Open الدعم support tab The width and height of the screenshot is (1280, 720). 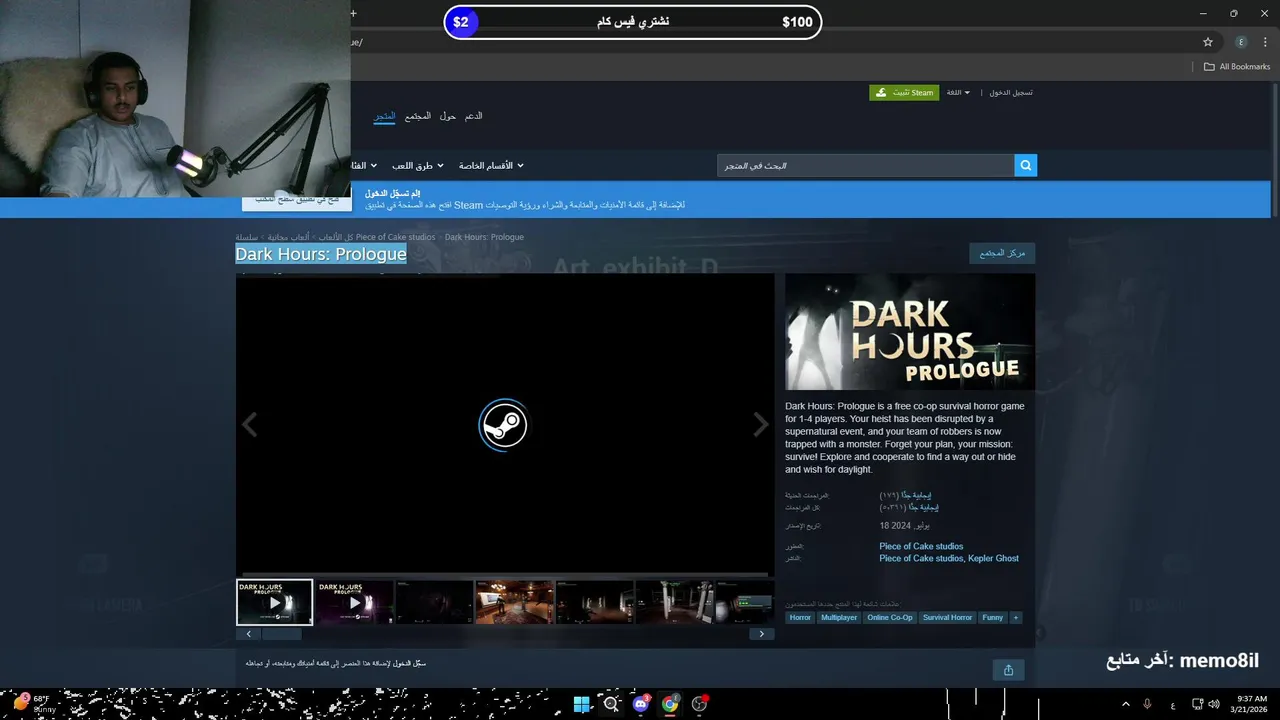474,116
